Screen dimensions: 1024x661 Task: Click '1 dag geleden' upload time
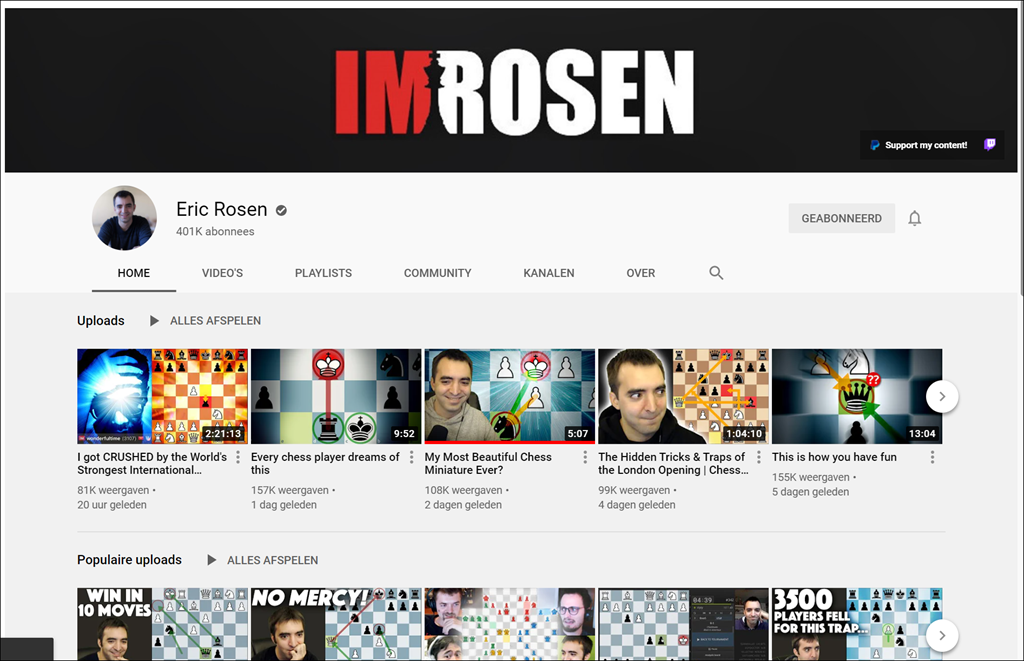pos(284,505)
